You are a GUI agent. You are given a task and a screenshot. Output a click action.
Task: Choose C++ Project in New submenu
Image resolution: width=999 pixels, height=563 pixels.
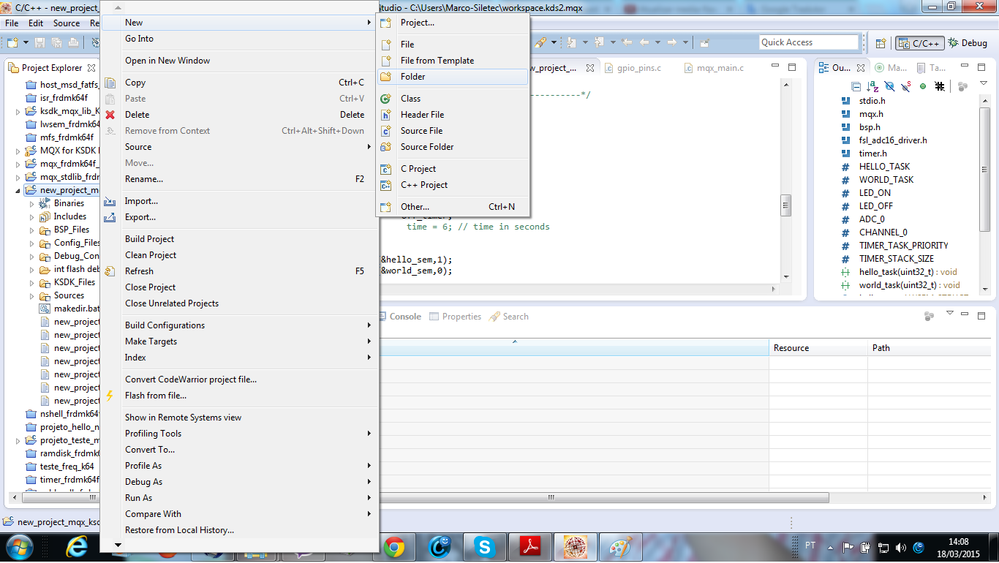[x=452, y=185]
